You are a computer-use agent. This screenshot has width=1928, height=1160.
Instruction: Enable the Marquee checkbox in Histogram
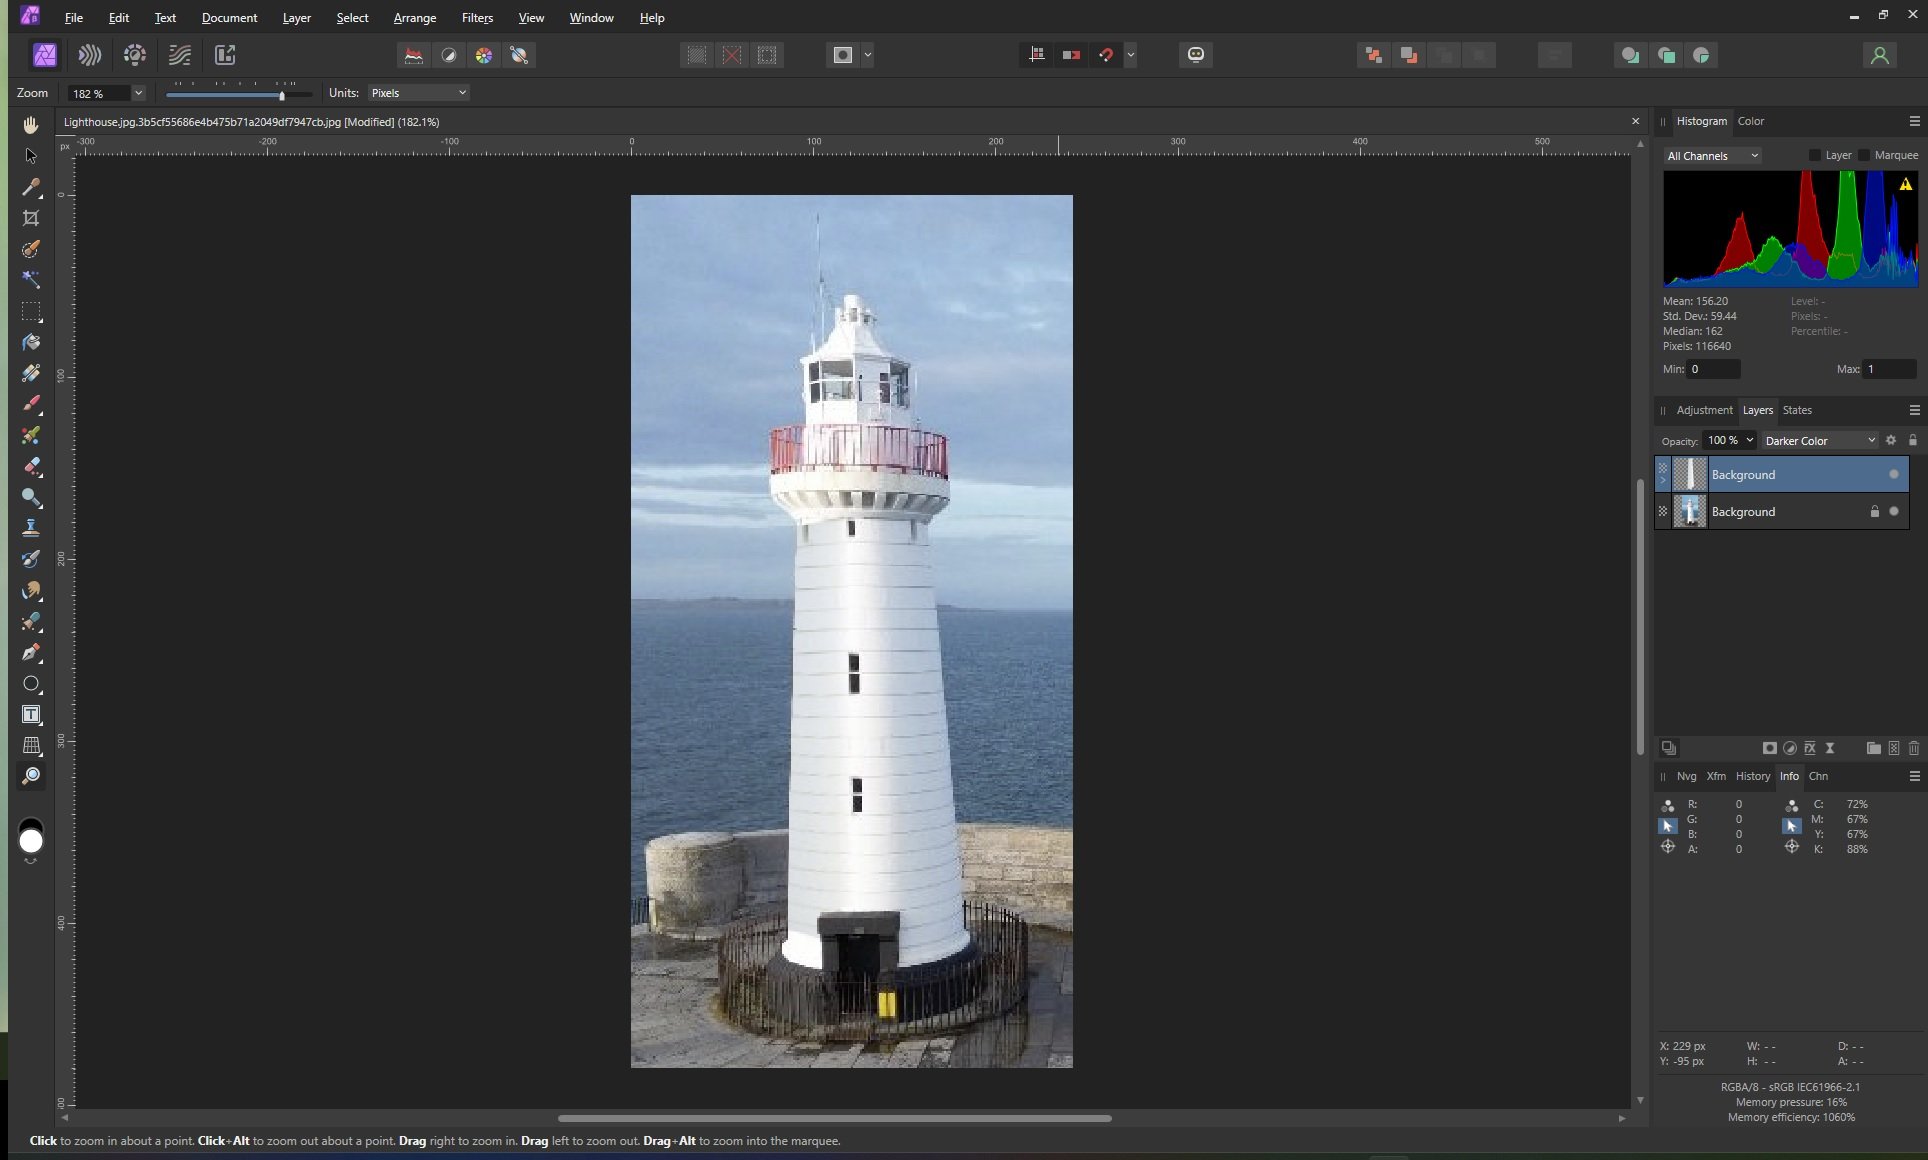1864,155
